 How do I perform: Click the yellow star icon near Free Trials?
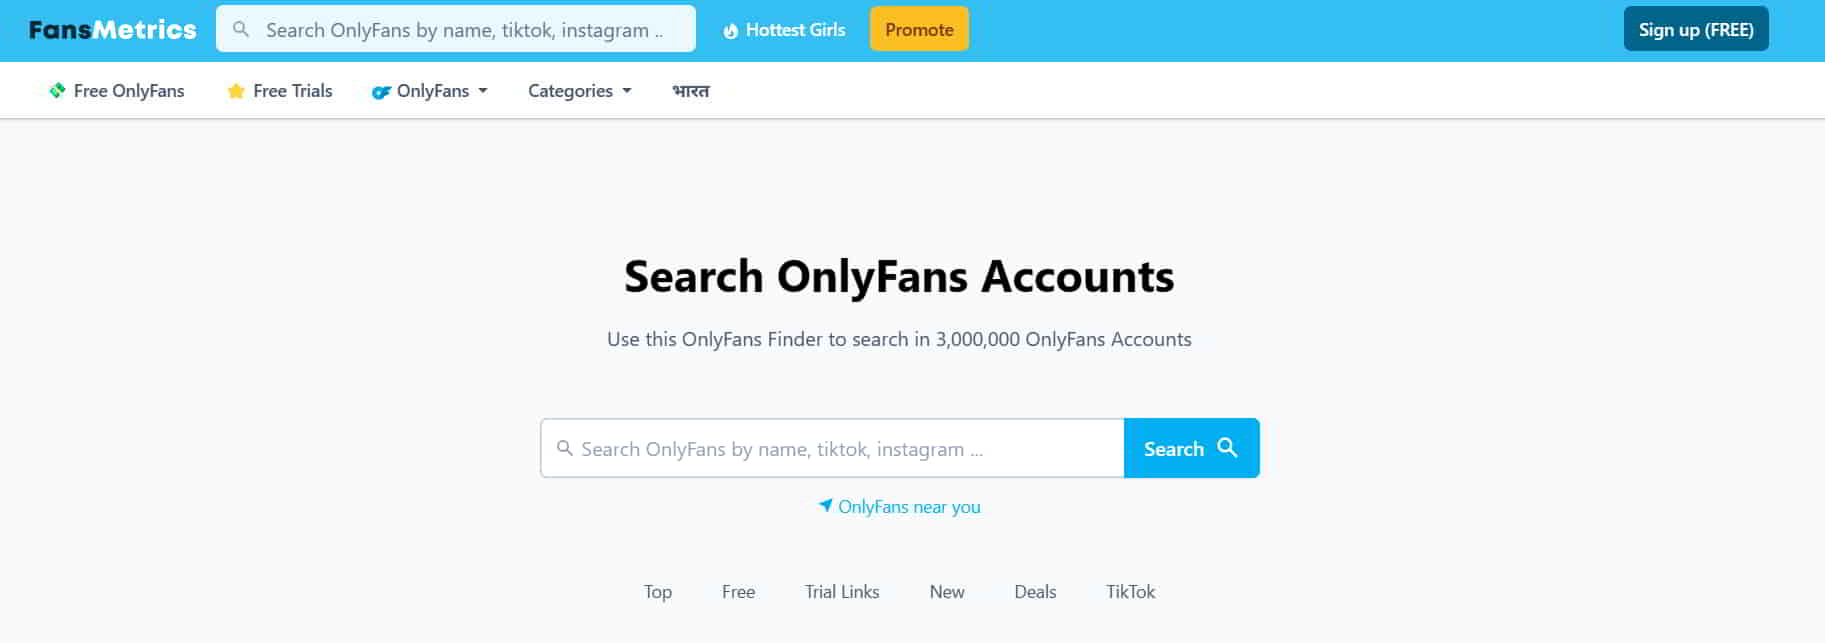(x=236, y=92)
